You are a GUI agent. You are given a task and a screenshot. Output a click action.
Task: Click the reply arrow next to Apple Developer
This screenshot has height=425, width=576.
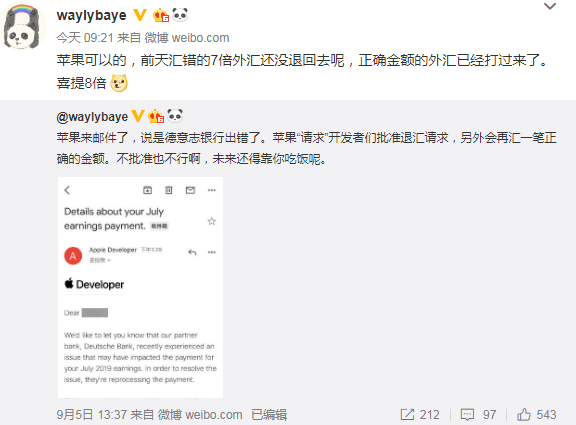pos(192,252)
